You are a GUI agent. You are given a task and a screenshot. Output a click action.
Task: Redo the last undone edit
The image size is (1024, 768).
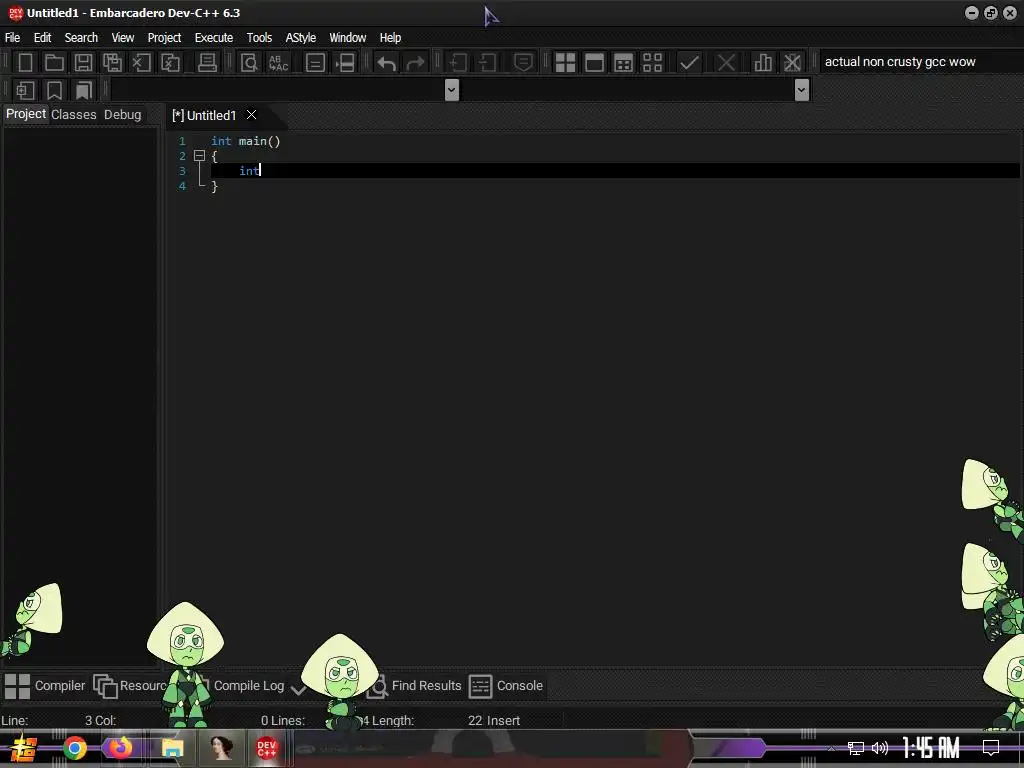[415, 63]
